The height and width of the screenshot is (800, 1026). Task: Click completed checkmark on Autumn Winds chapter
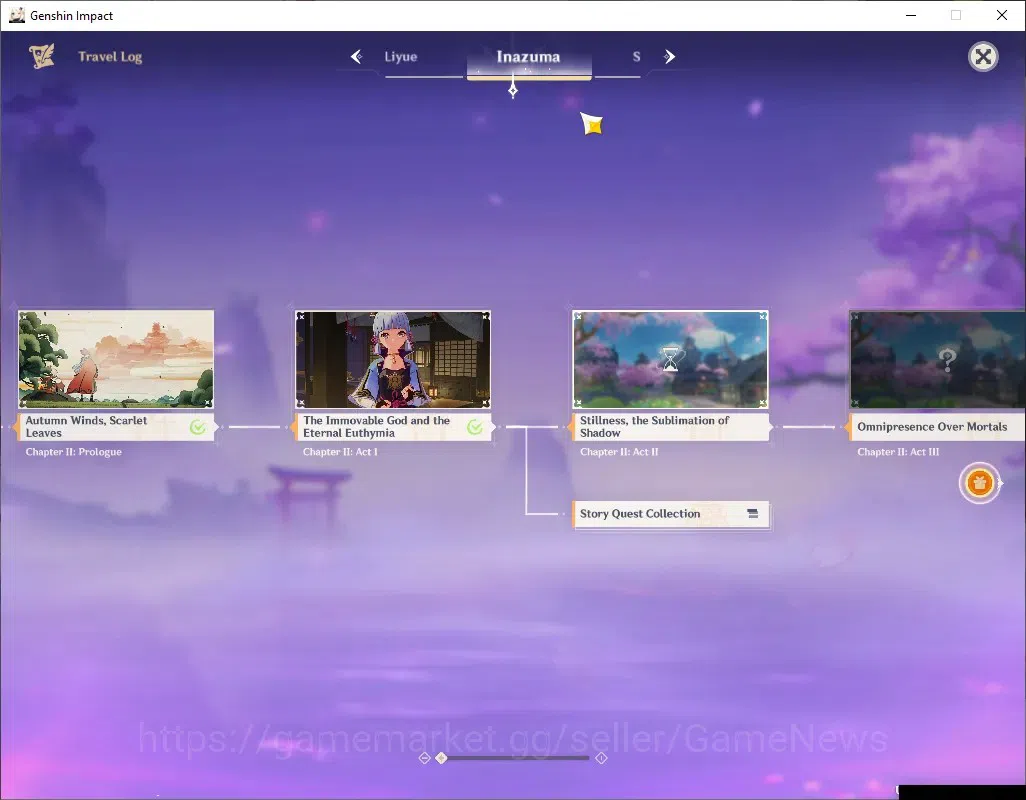[x=198, y=427]
